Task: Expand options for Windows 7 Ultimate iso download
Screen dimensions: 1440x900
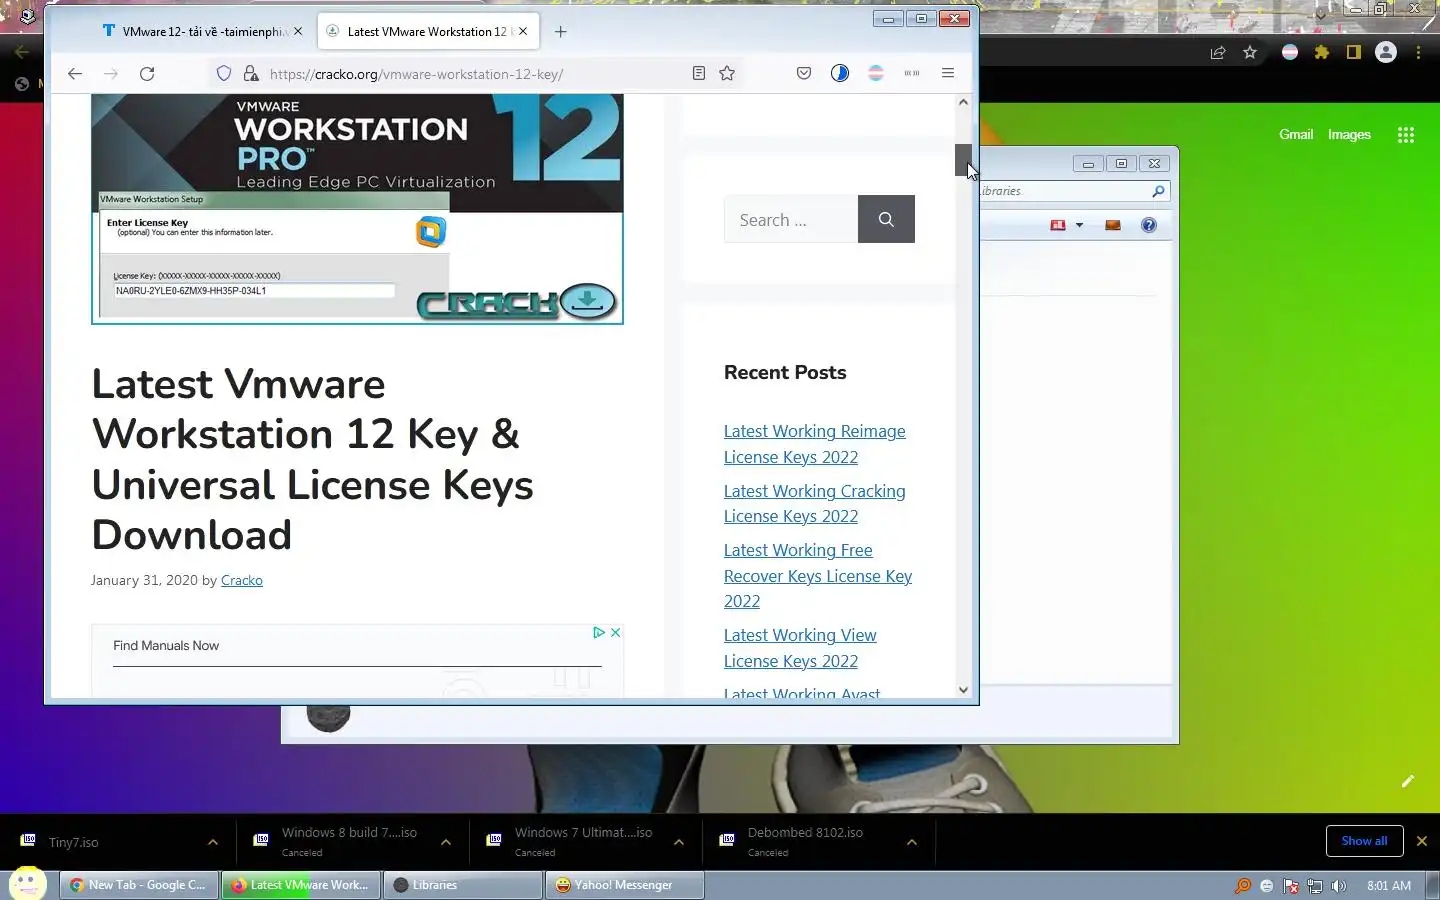Action: (x=679, y=842)
